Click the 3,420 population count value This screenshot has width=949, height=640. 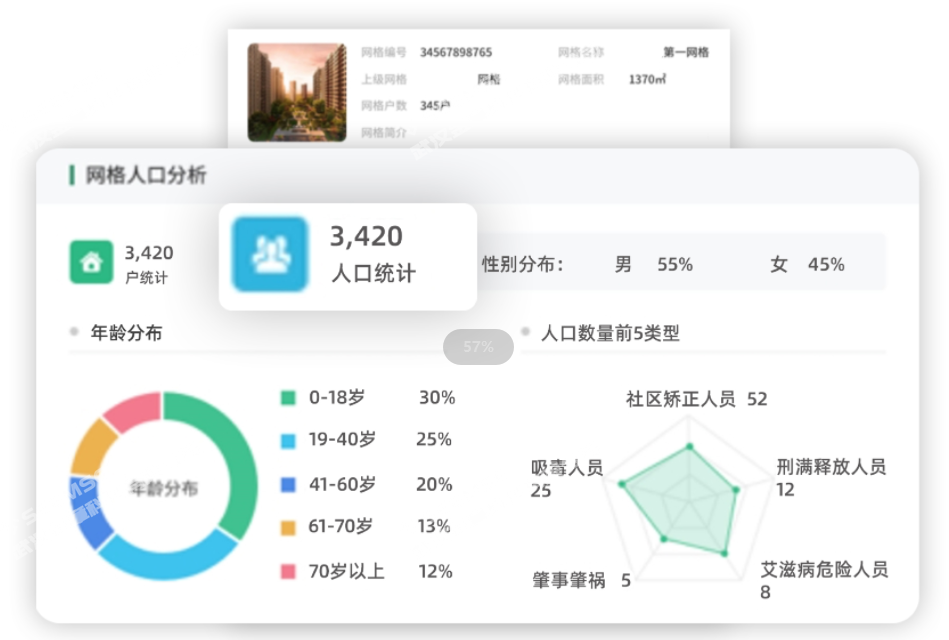tap(366, 236)
